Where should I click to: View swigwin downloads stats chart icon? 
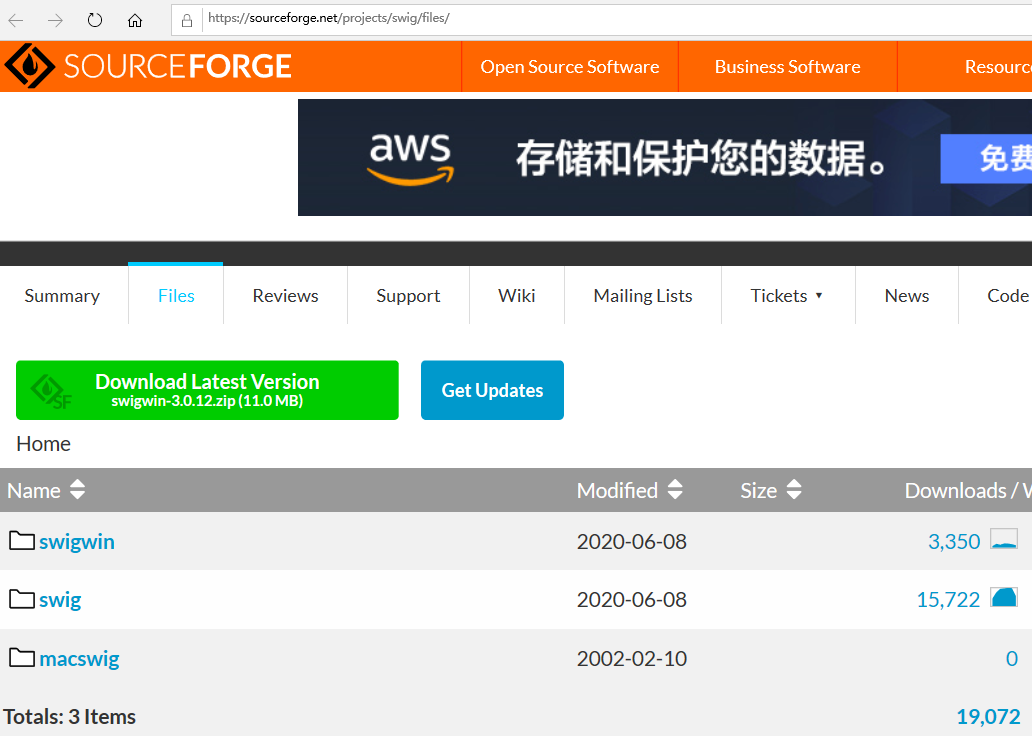click(x=1004, y=539)
